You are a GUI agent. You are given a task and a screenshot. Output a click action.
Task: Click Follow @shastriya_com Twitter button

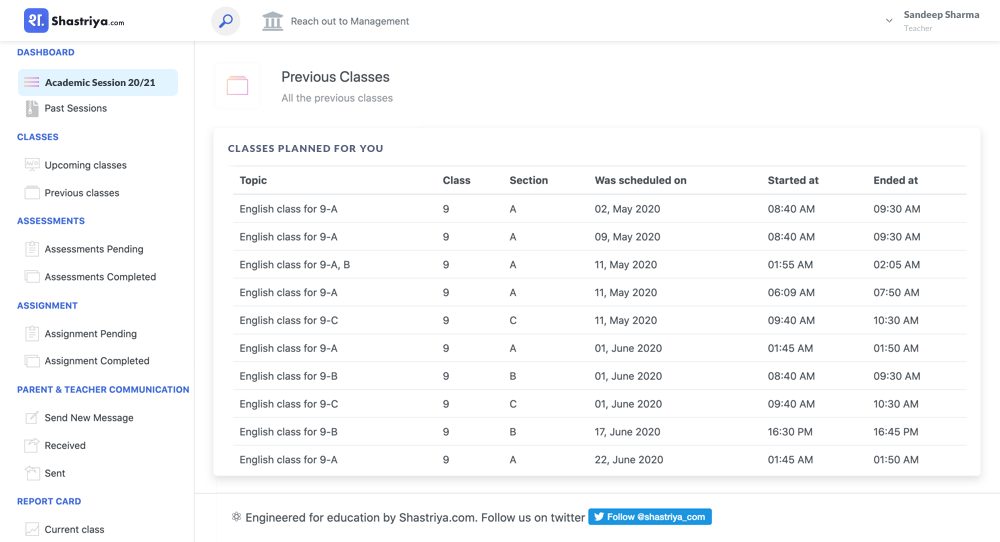coord(650,517)
